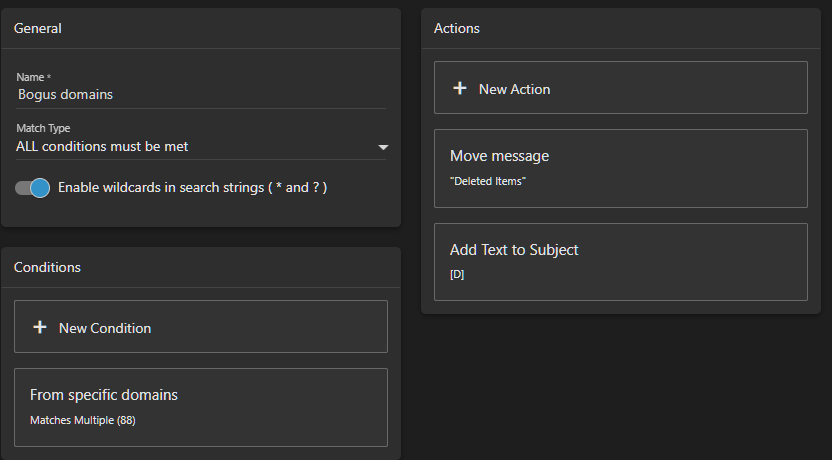Click the Conditions section header
Screen dimensions: 832x460
tap(47, 267)
